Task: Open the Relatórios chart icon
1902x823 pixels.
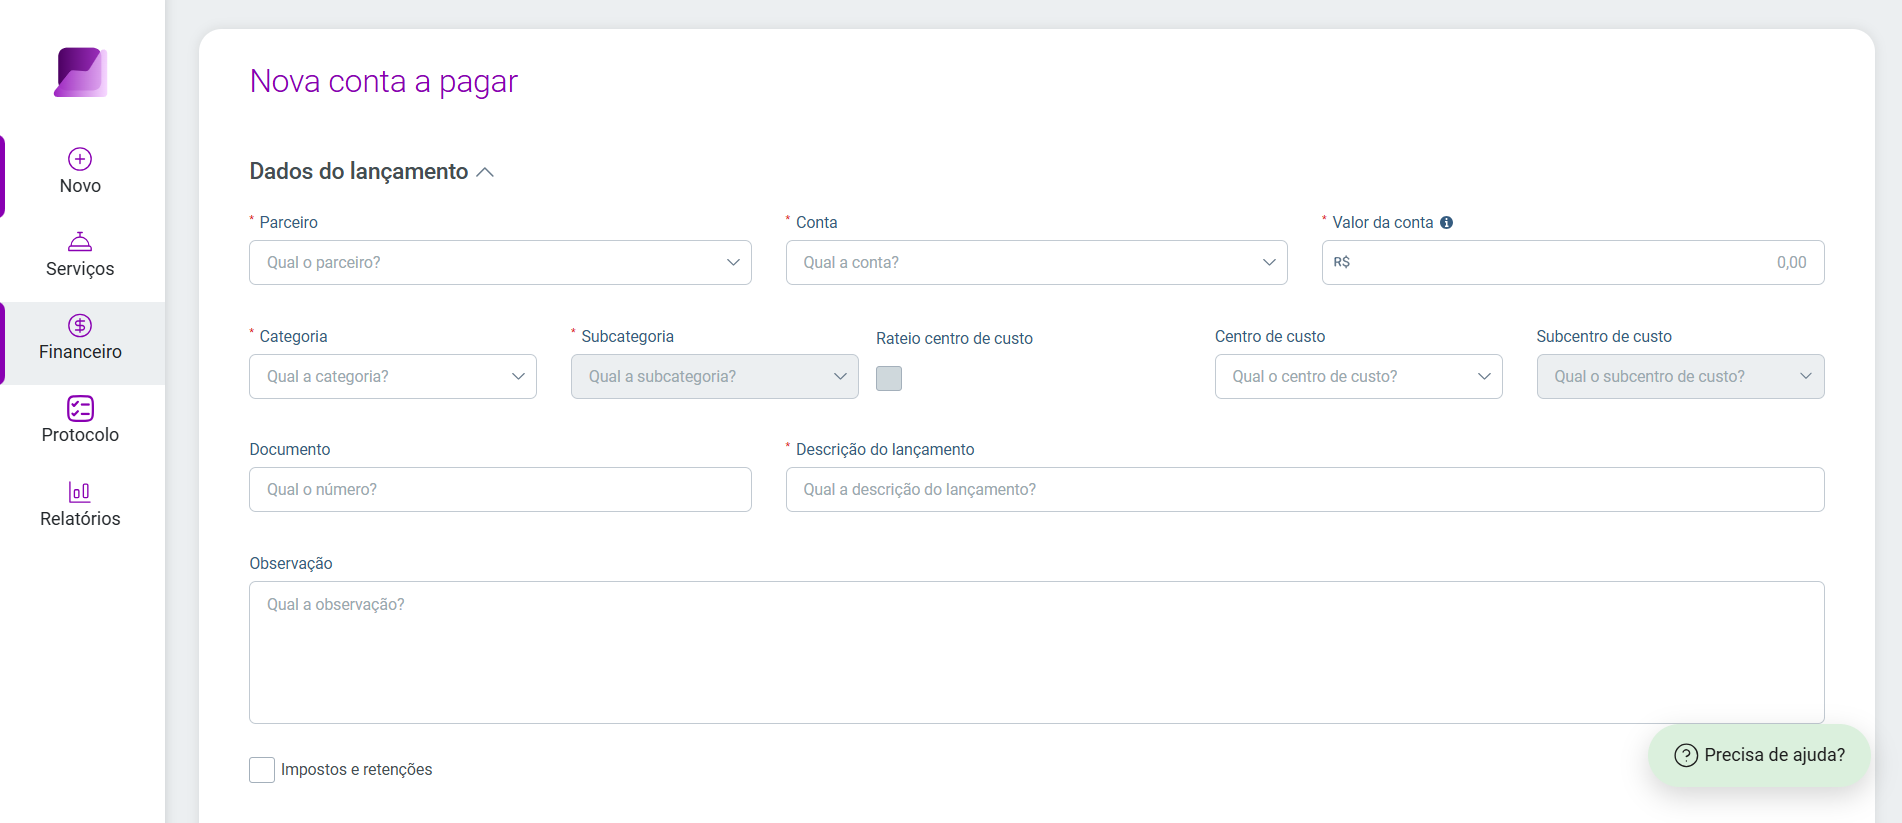Action: (x=80, y=491)
